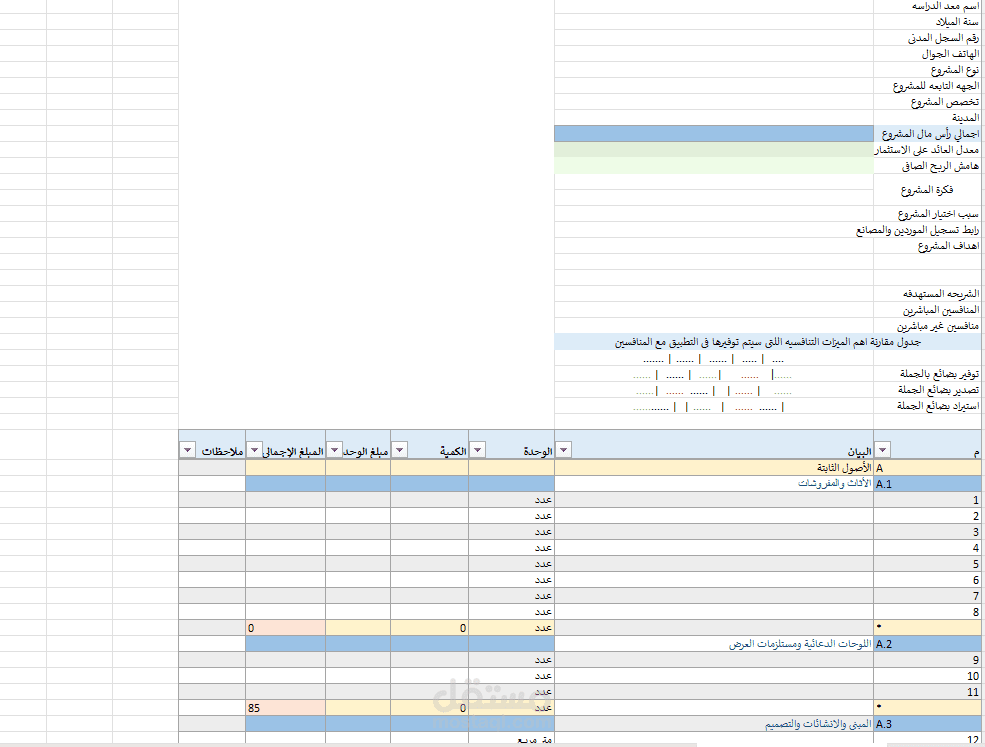
Task: Click the رقم السجل المدني label cell
Action: 927,38
